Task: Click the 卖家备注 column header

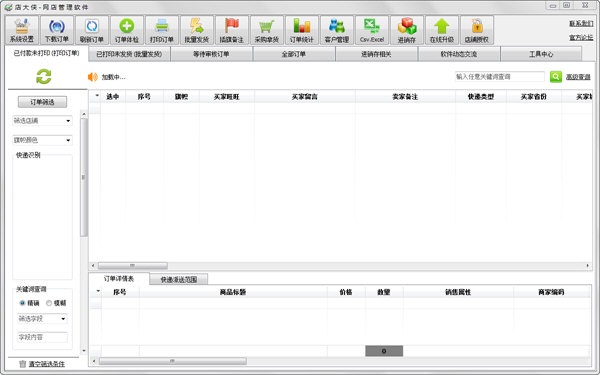Action: tap(405, 97)
